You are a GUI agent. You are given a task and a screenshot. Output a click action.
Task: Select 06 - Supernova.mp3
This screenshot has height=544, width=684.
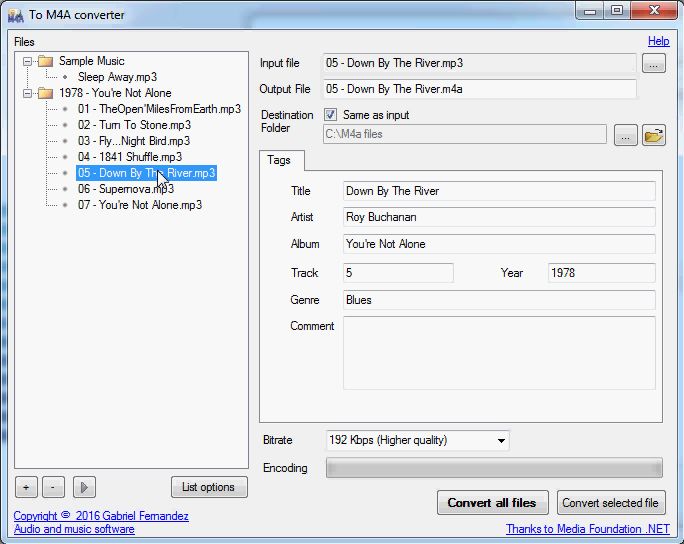(x=126, y=189)
